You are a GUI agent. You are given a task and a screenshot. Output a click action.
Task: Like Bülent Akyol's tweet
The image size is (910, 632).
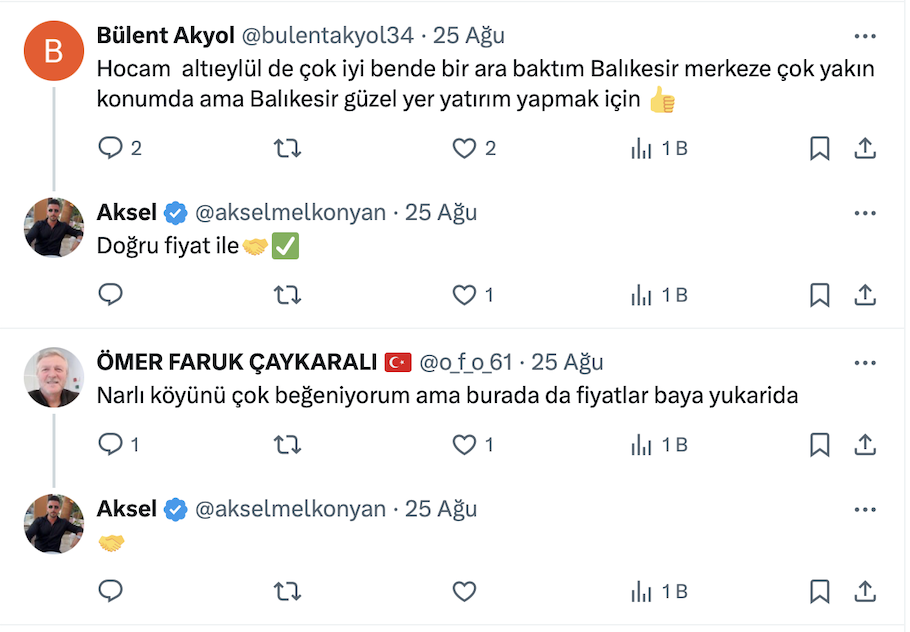point(464,148)
